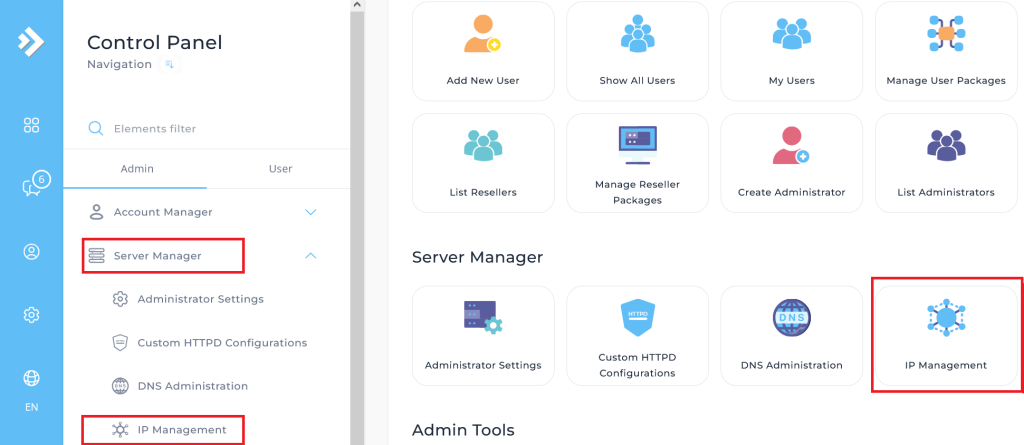Select the DNS Administration globe icon
This screenshot has height=445, width=1024.
point(791,318)
